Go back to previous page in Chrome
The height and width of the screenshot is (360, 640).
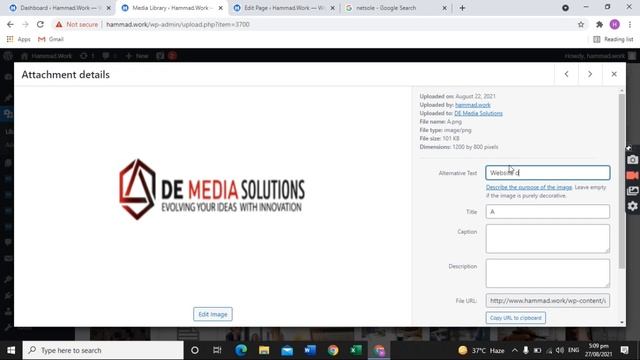pos(10,24)
